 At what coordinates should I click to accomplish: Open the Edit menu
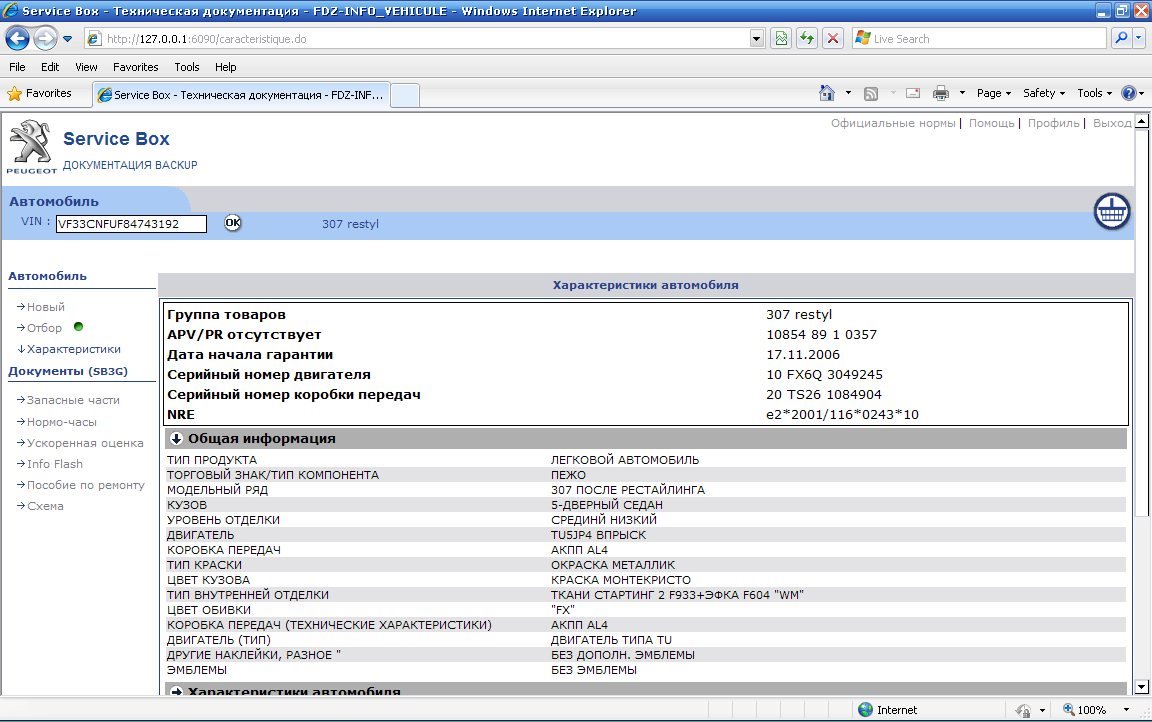pyautogui.click(x=50, y=67)
